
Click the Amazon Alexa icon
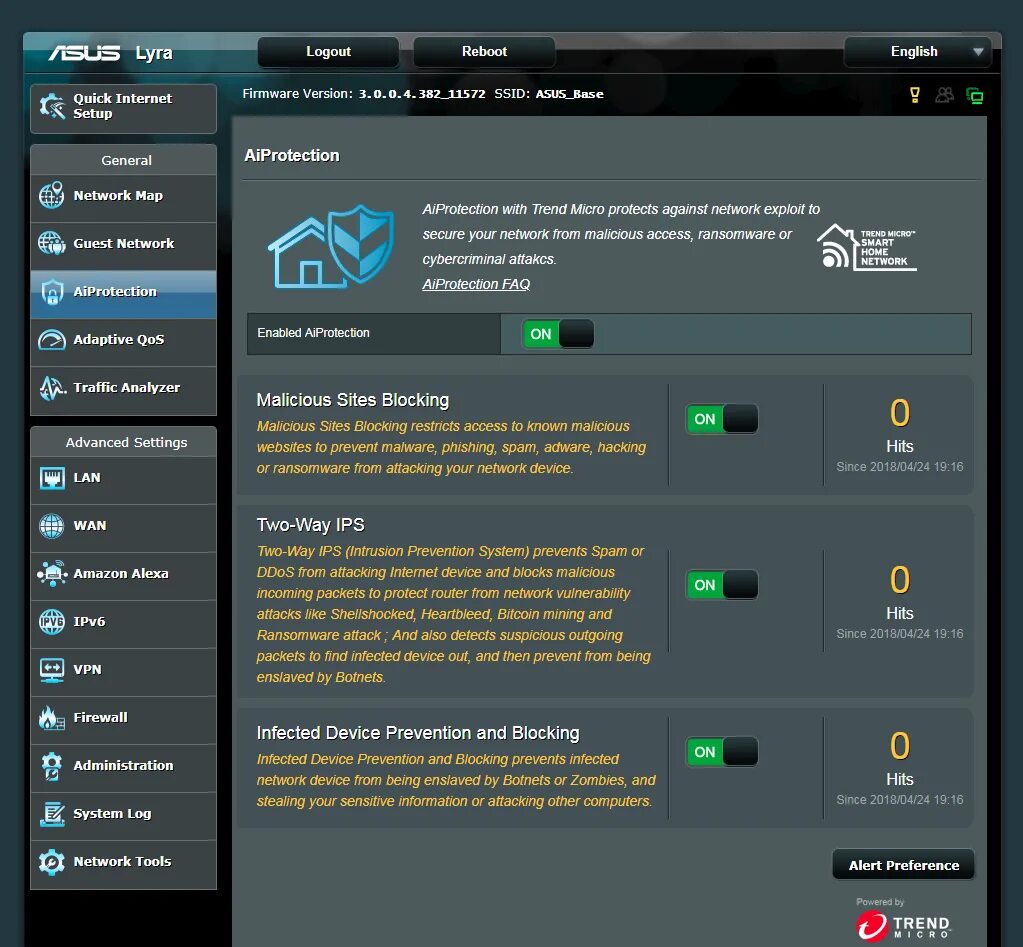[x=52, y=573]
